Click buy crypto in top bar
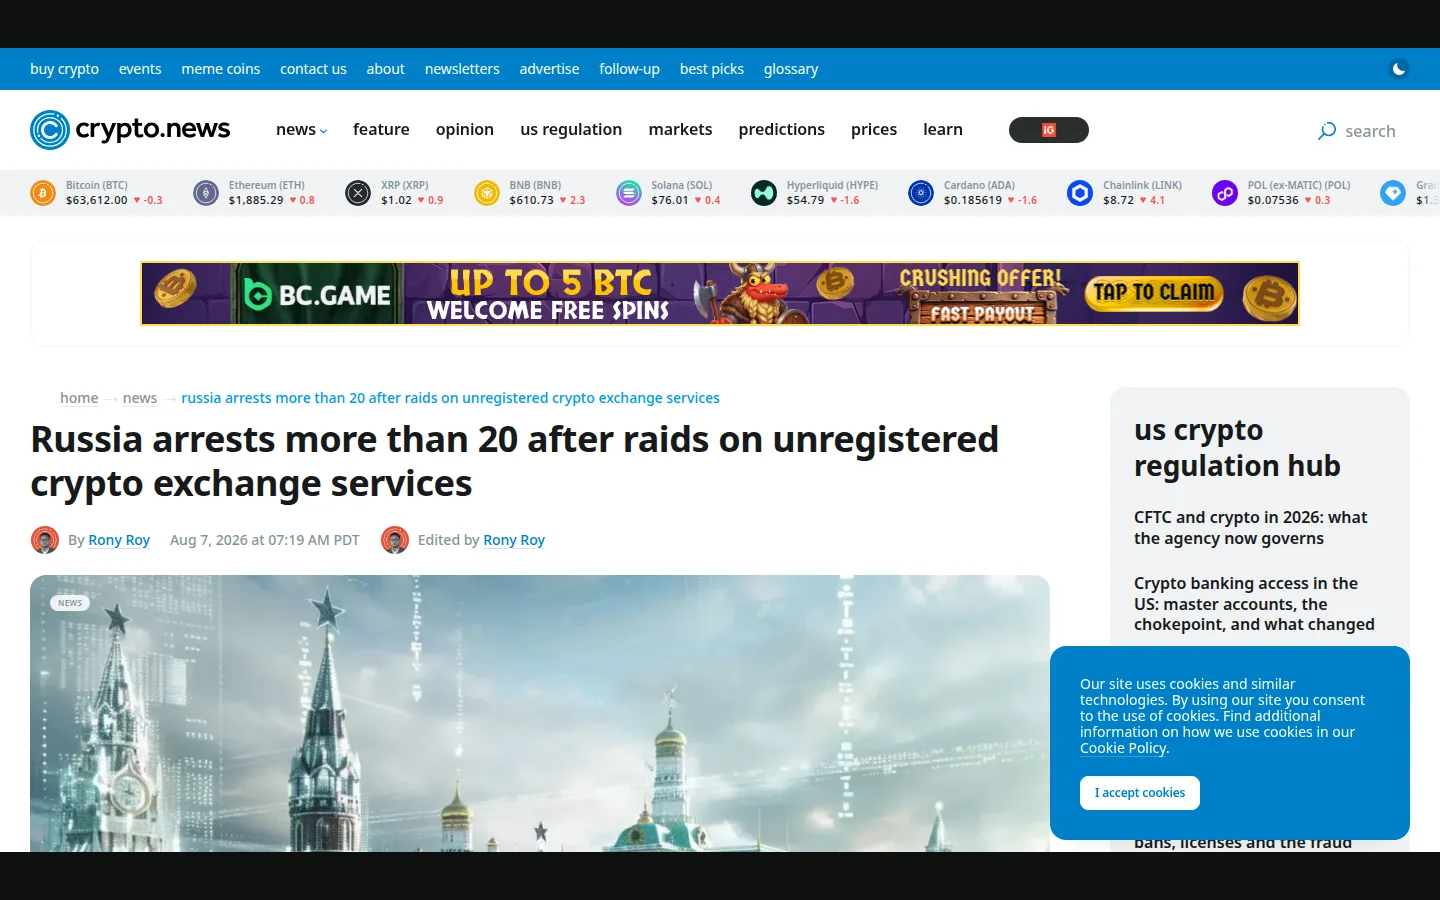 click(x=65, y=69)
